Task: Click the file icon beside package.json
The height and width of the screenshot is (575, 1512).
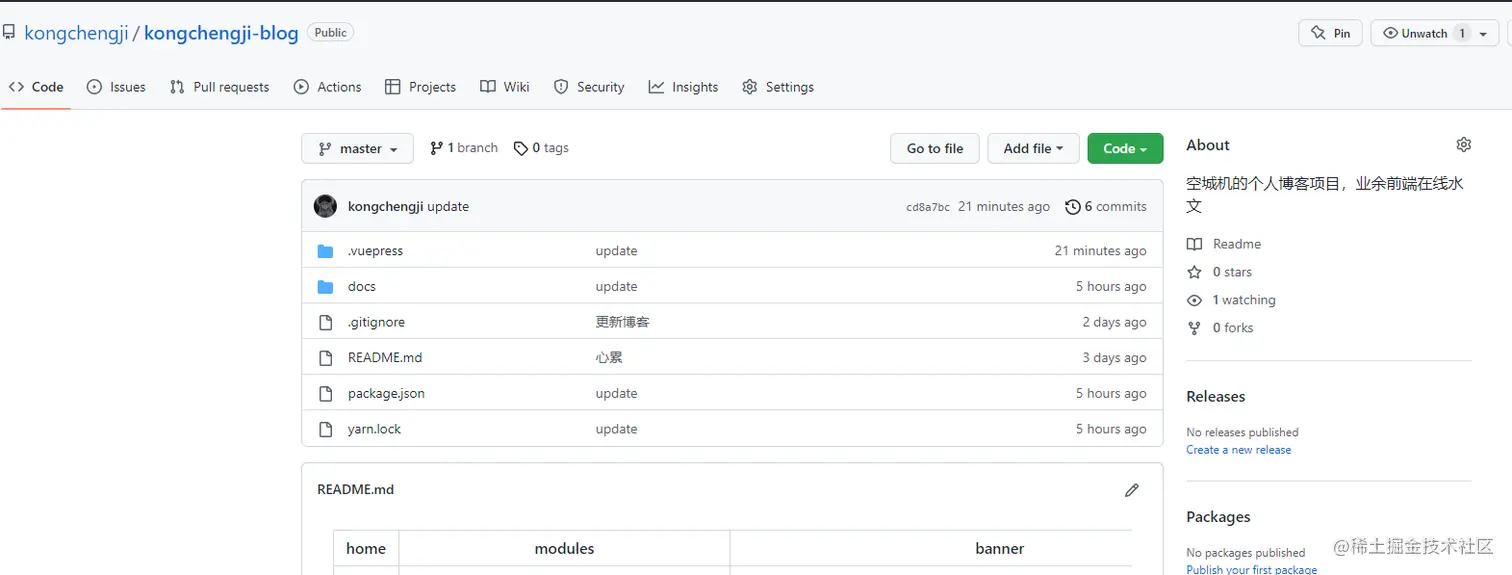Action: point(325,394)
